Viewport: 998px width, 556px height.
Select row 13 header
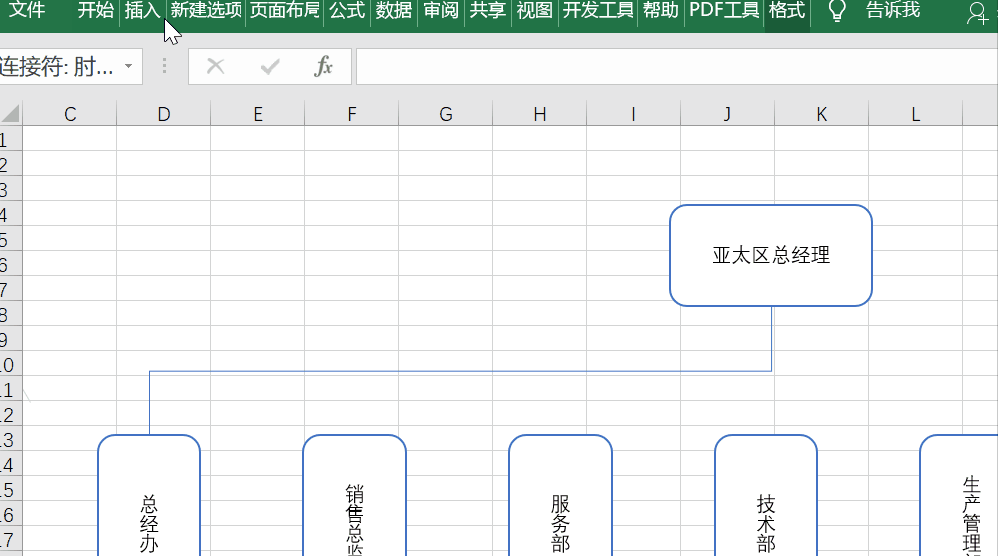coord(11,439)
